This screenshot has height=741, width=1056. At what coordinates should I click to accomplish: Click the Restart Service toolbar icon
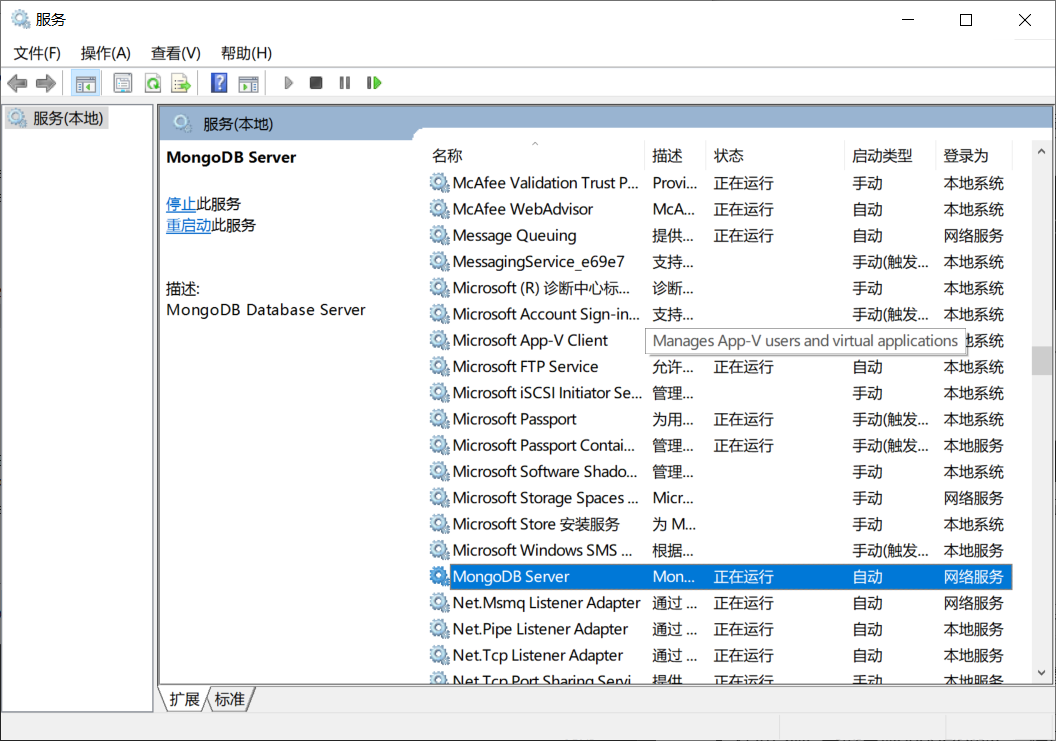374,83
